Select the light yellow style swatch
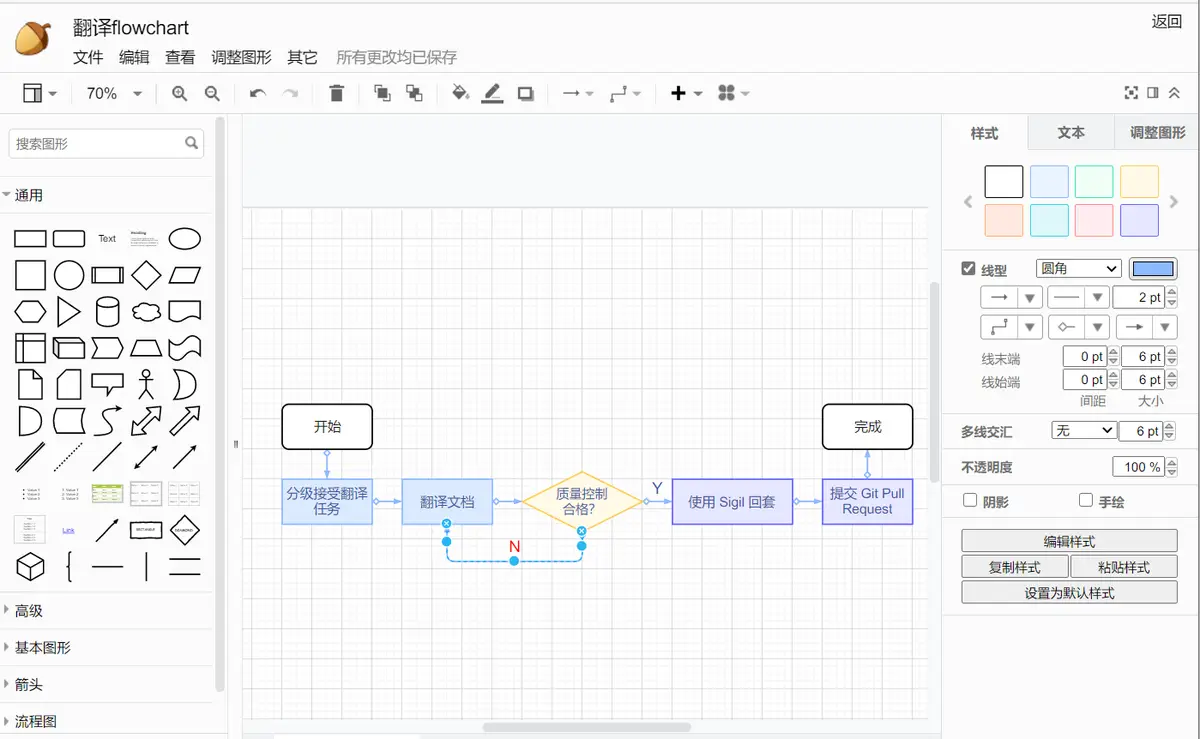 coord(1139,182)
